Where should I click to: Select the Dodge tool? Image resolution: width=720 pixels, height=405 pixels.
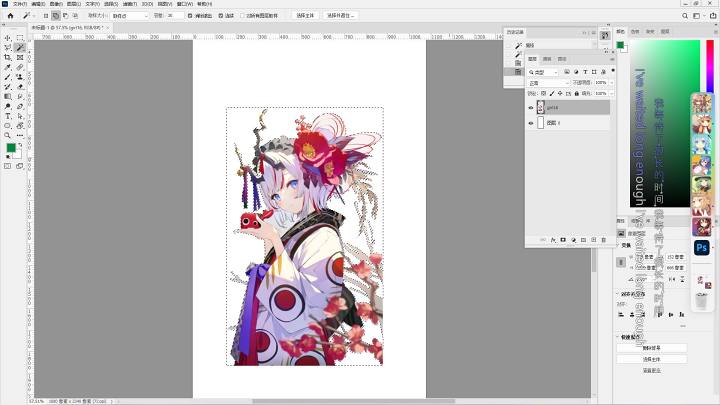click(8, 107)
